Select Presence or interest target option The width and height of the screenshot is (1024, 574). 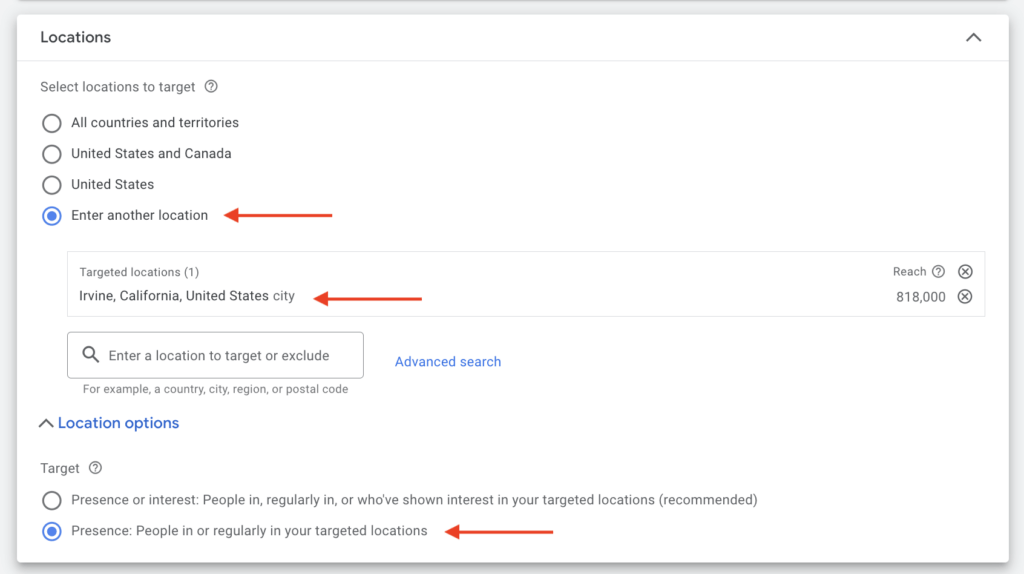(52, 500)
